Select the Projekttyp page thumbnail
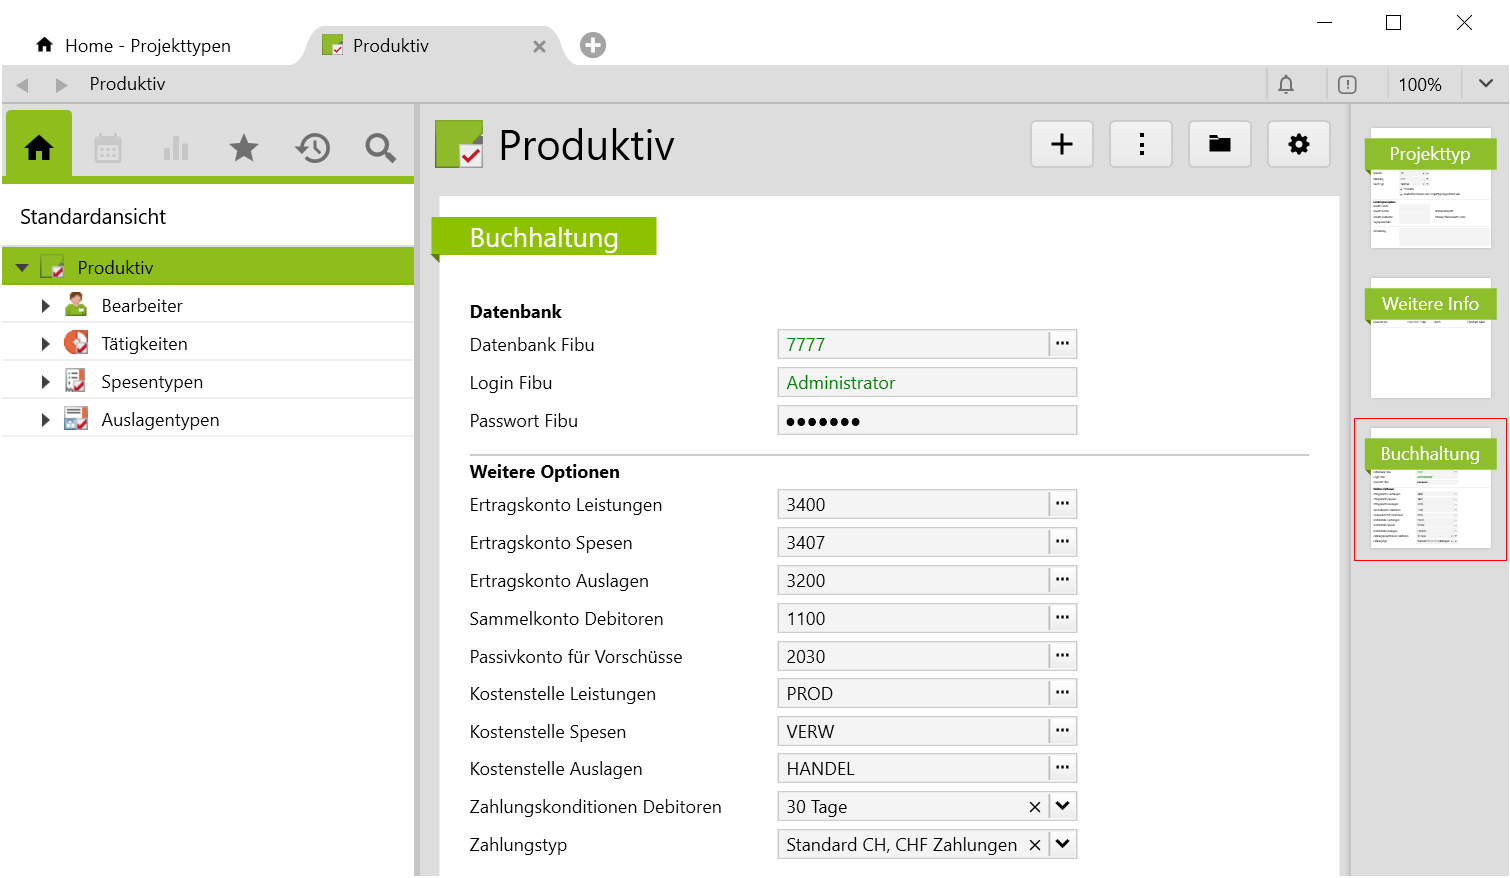 [x=1430, y=188]
